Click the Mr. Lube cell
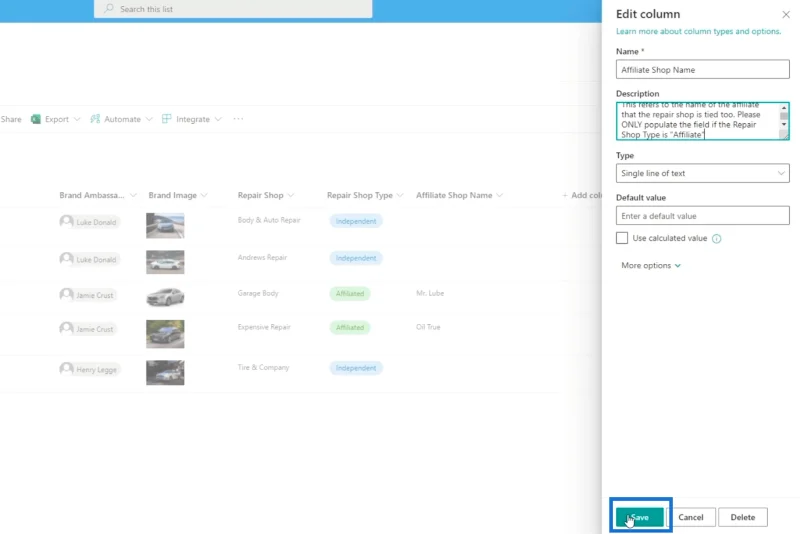The height and width of the screenshot is (534, 800). [430, 293]
